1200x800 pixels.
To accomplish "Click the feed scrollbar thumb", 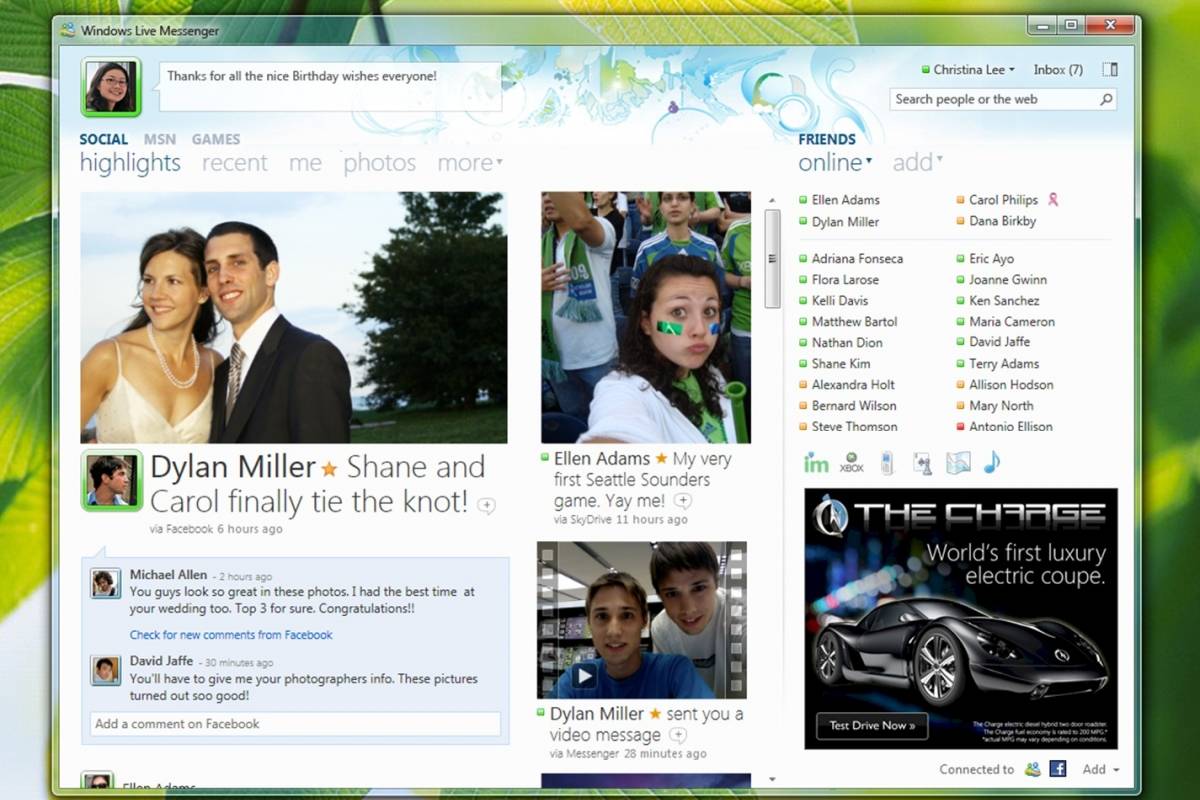I will pyautogui.click(x=772, y=259).
